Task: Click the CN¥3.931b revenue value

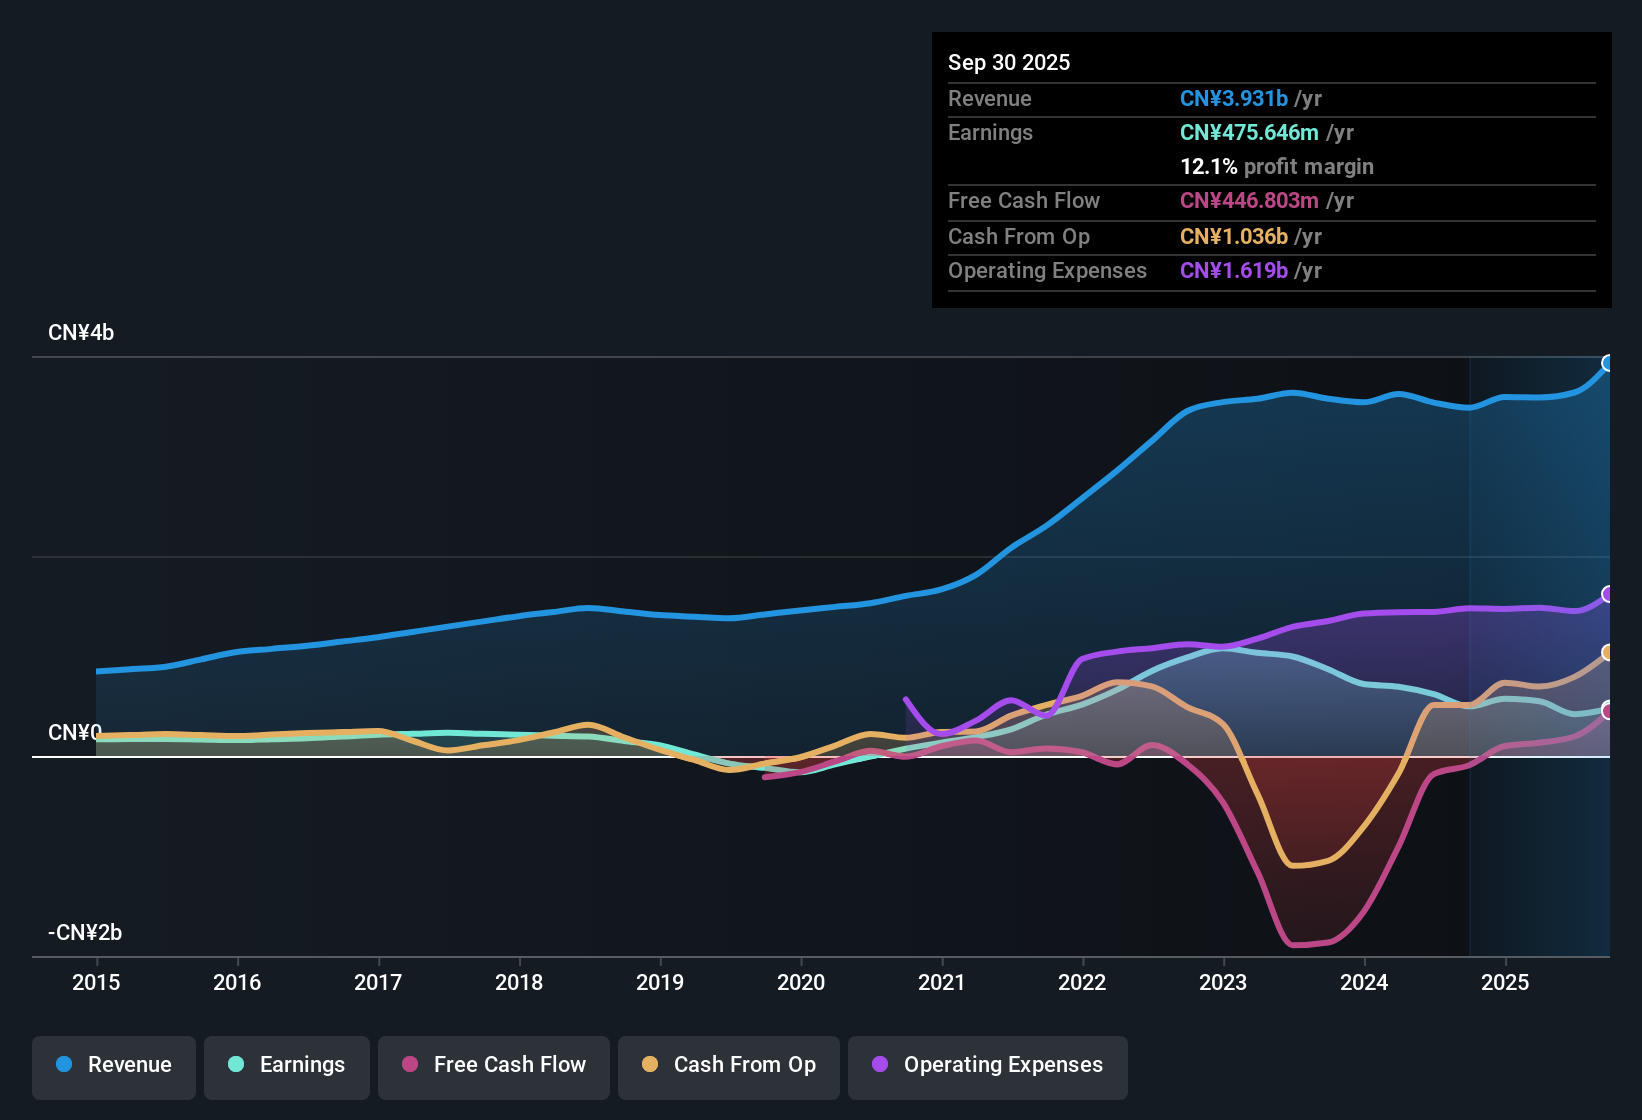Action: coord(1234,98)
